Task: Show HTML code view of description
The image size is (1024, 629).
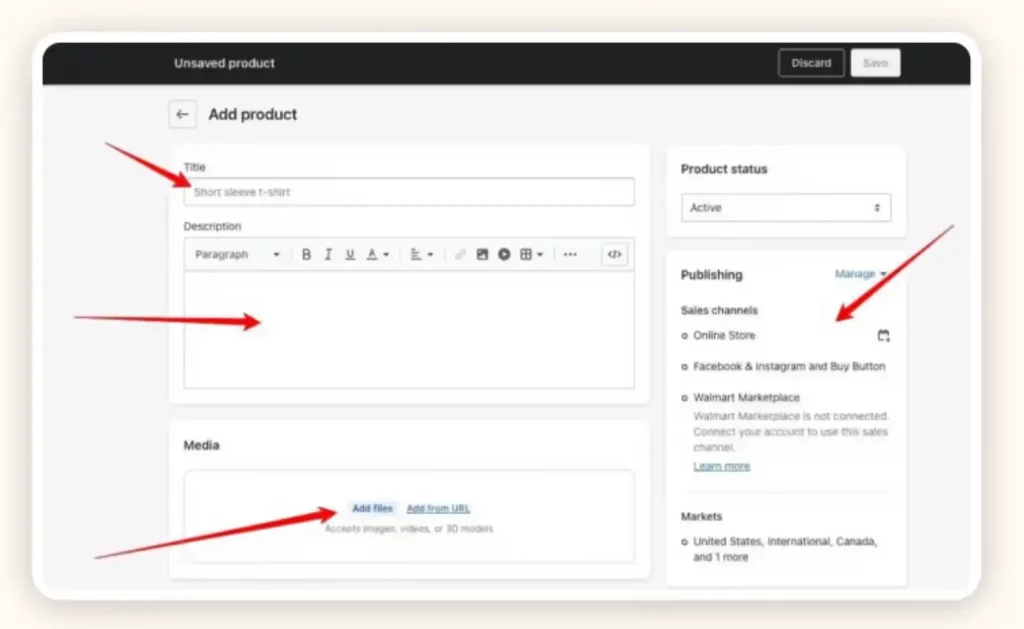Action: (x=614, y=255)
